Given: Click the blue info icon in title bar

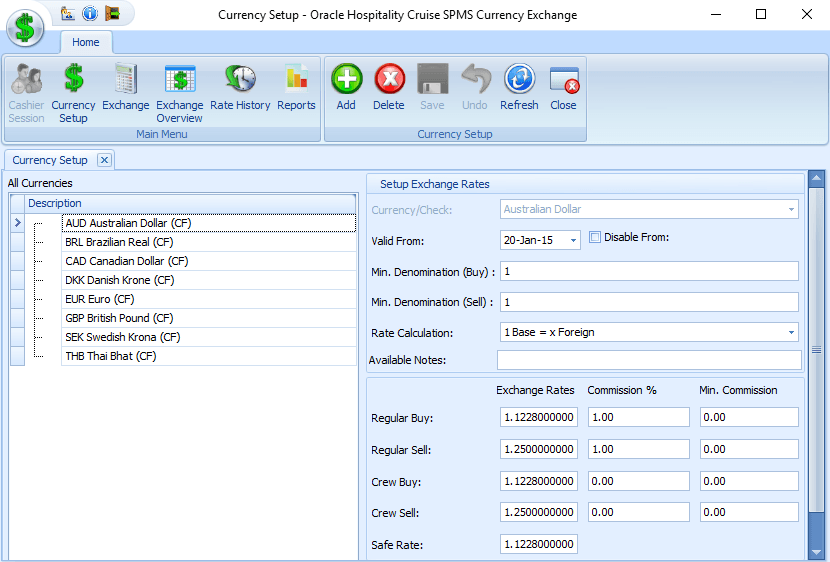Looking at the screenshot, I should (90, 13).
